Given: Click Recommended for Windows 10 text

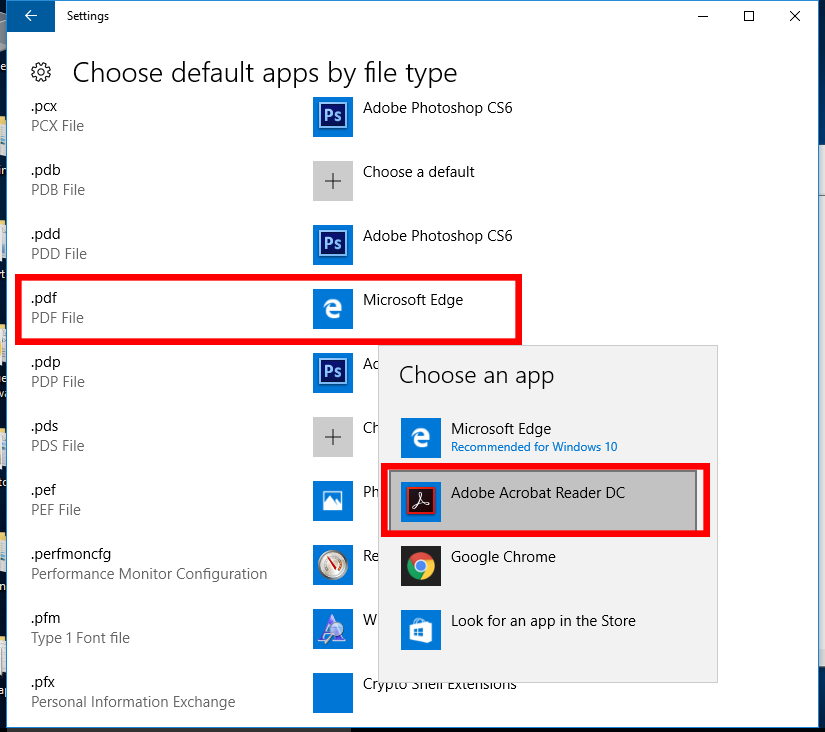Looking at the screenshot, I should pyautogui.click(x=534, y=447).
